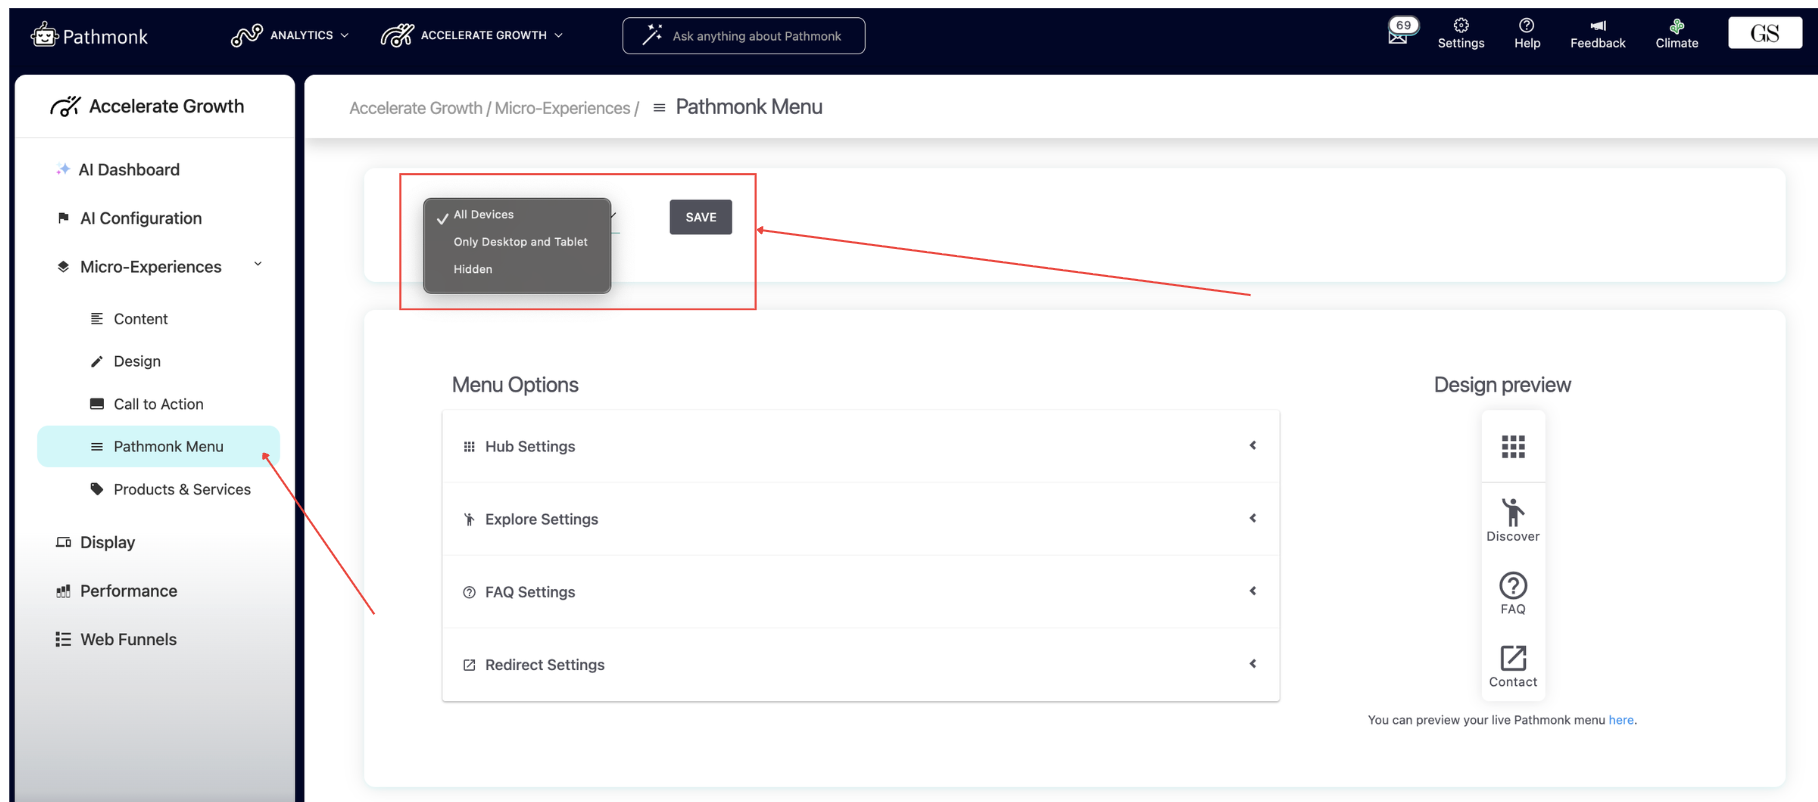Expand Redirect Settings row
1818x802 pixels.
click(x=861, y=665)
